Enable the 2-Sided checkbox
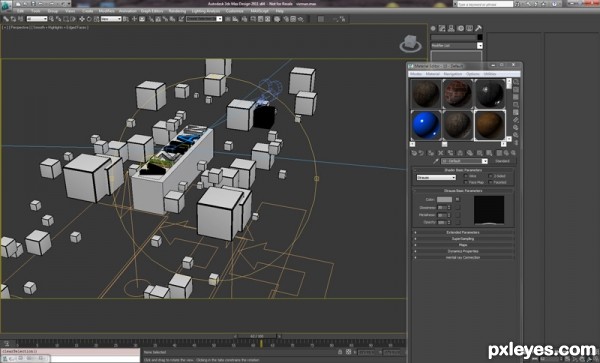Image resolution: width=600 pixels, height=363 pixels. pyautogui.click(x=490, y=176)
